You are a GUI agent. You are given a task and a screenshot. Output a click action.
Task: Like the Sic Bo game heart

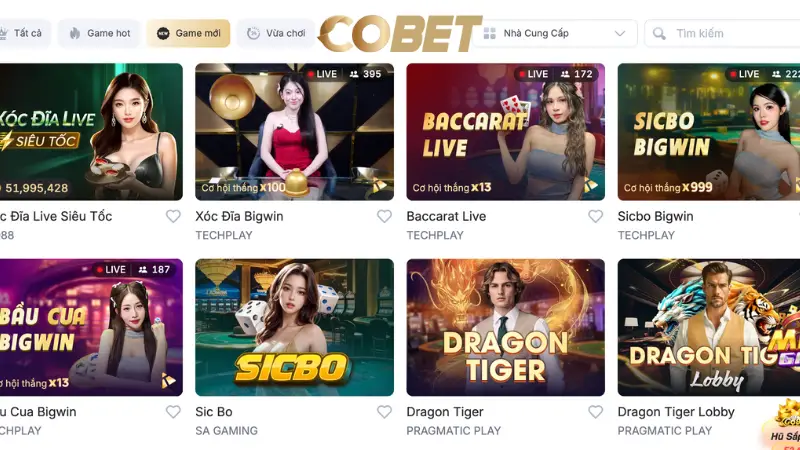[384, 412]
